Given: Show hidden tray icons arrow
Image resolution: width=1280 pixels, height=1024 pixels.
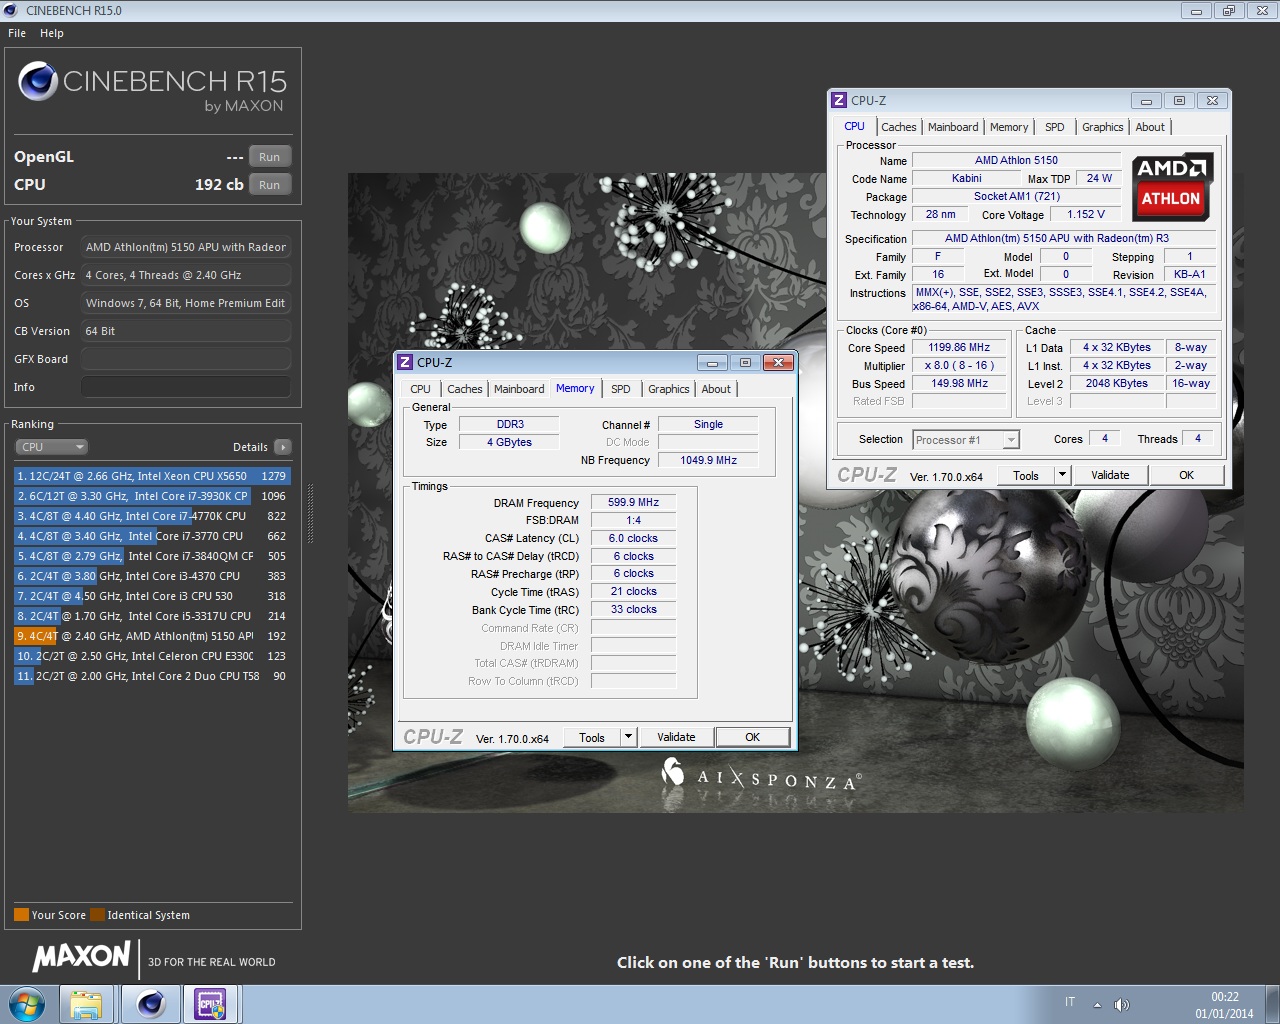Looking at the screenshot, I should point(1097,1004).
